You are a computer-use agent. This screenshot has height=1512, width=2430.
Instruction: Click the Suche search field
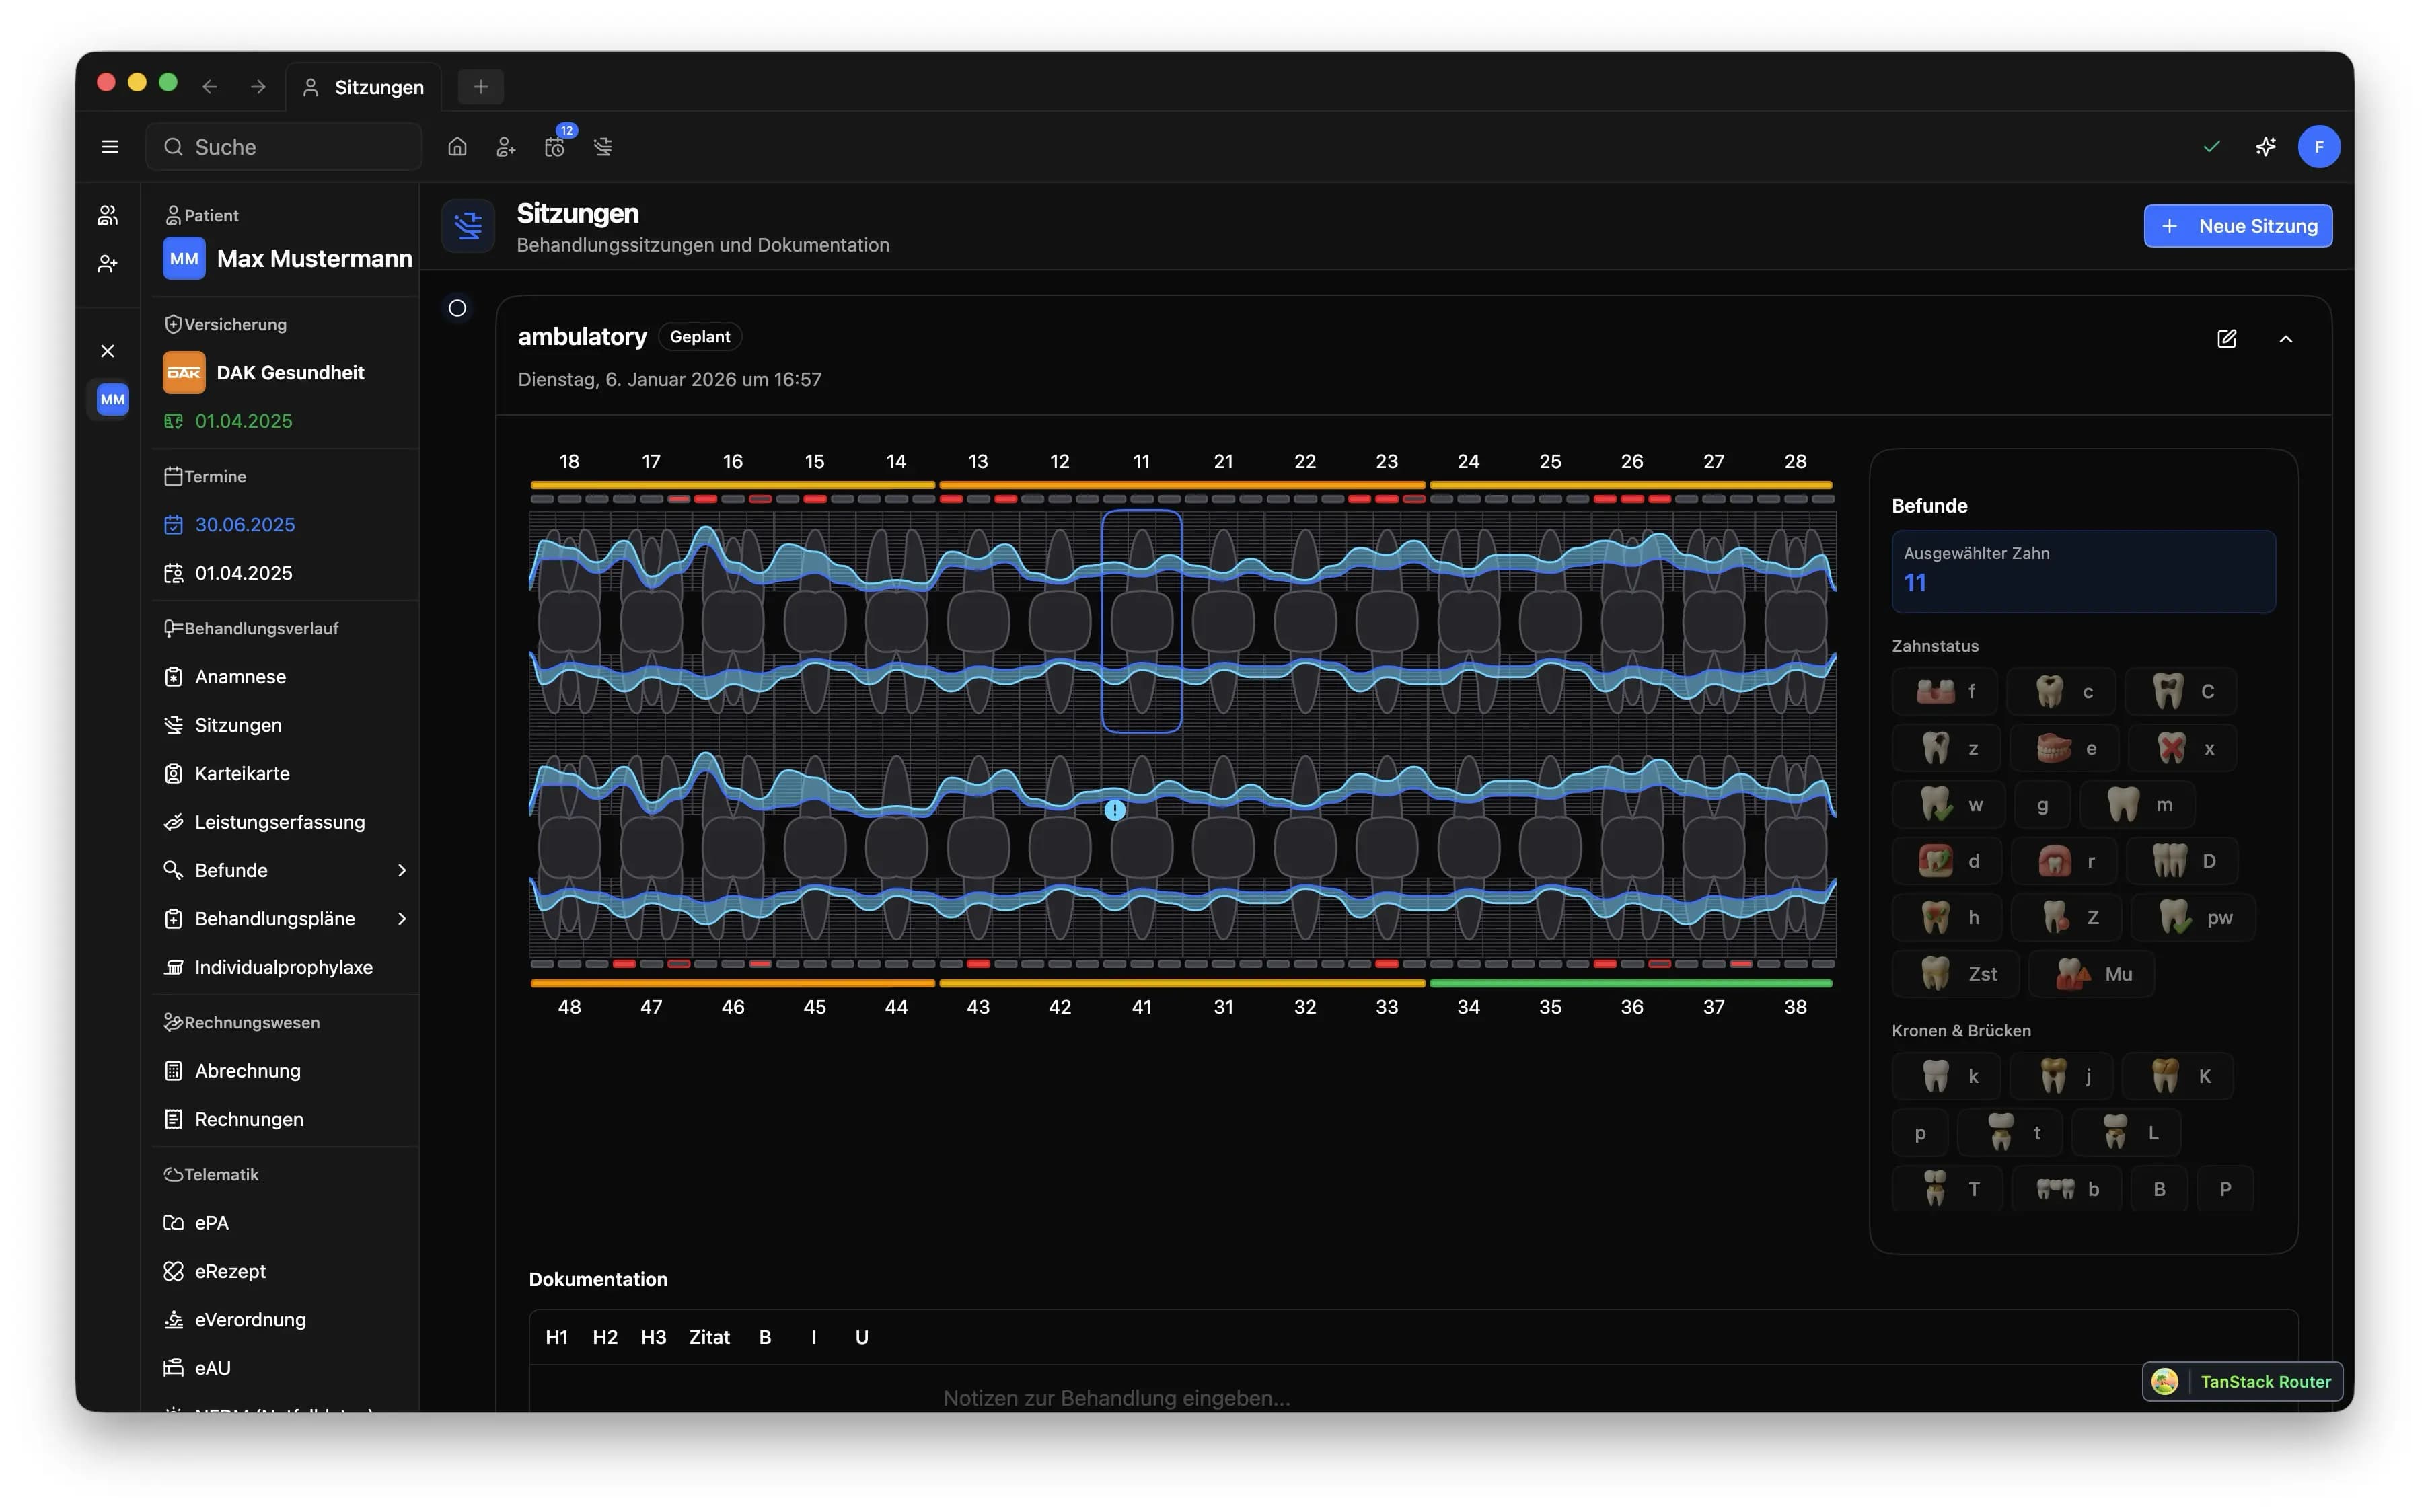click(285, 147)
